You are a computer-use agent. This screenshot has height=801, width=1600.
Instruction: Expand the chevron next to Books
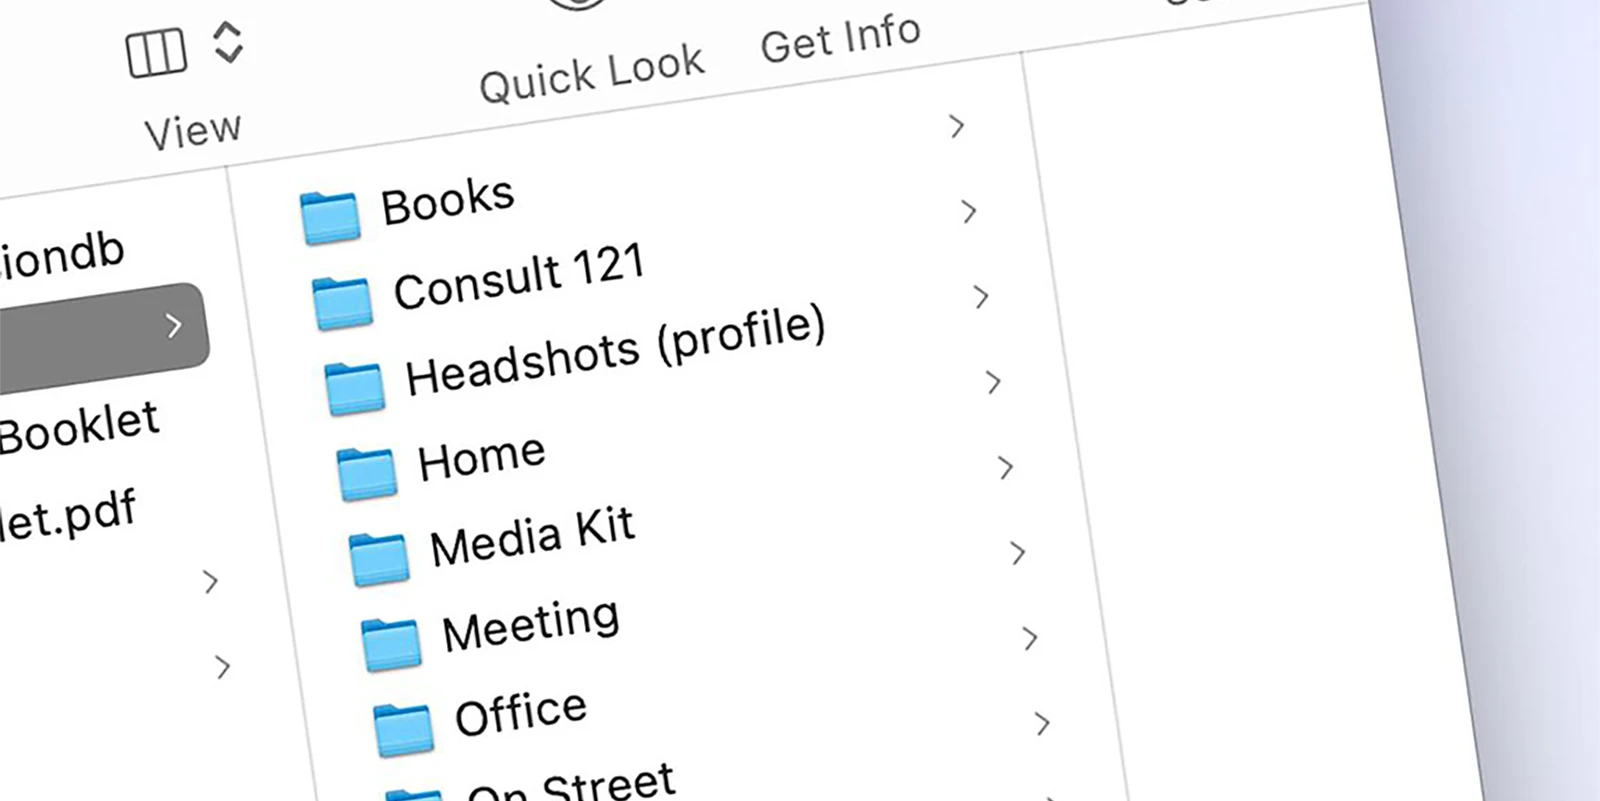coord(968,212)
